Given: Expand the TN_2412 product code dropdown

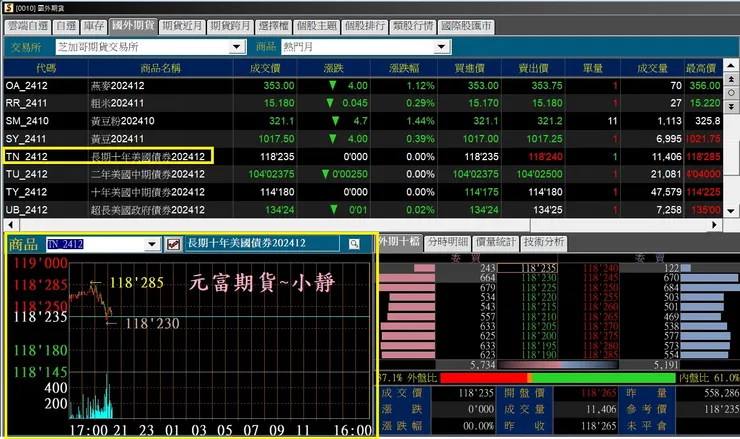Looking at the screenshot, I should tap(151, 244).
